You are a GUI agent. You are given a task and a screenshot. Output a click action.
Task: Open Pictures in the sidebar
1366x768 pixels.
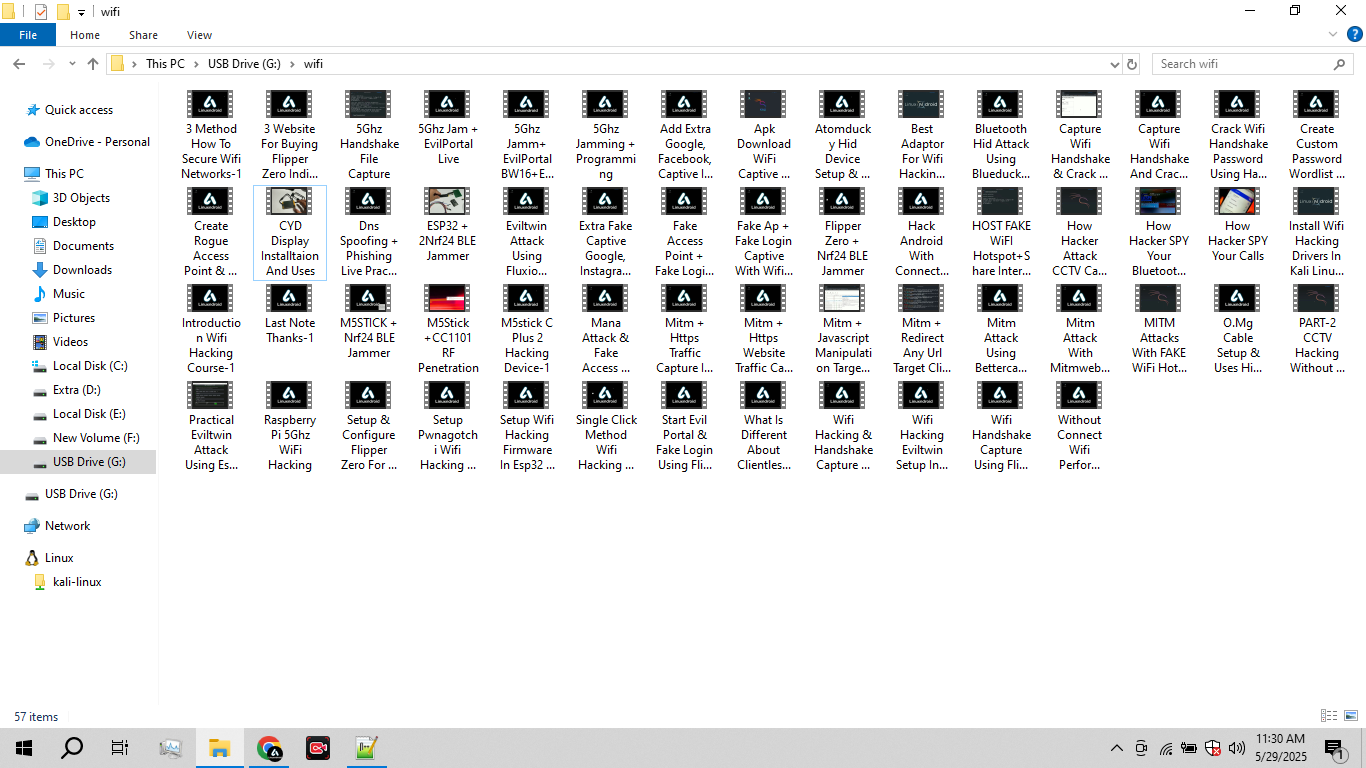click(74, 318)
